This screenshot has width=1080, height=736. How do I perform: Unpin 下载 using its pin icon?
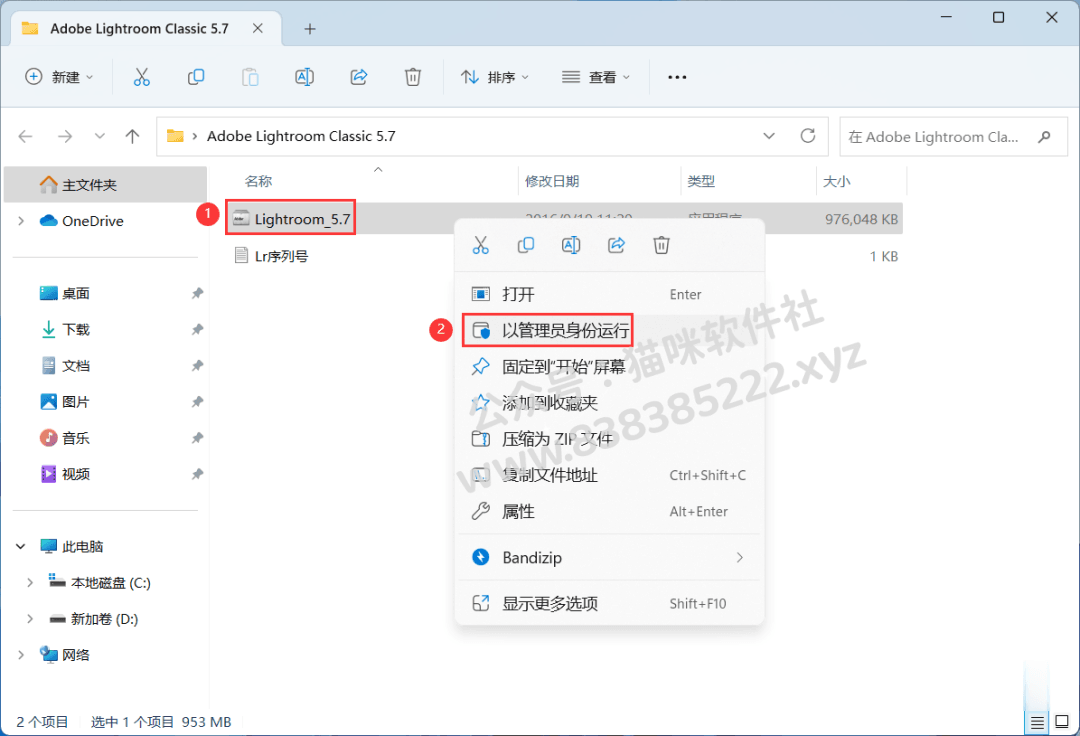(197, 329)
